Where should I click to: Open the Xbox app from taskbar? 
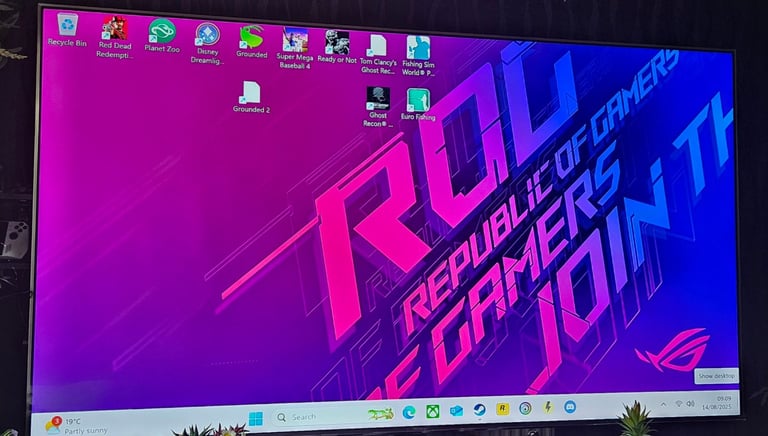tap(432, 412)
